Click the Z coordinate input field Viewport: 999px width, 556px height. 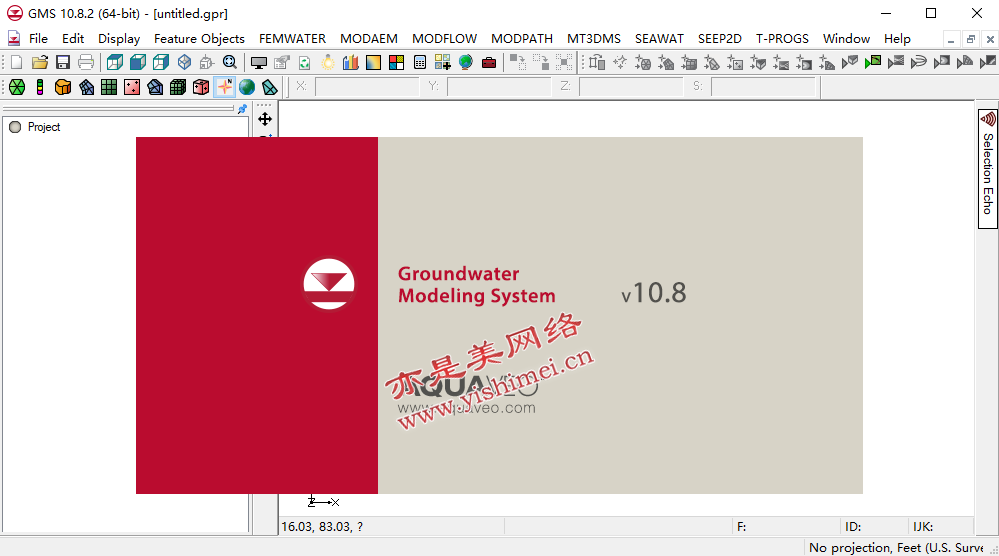coord(631,87)
